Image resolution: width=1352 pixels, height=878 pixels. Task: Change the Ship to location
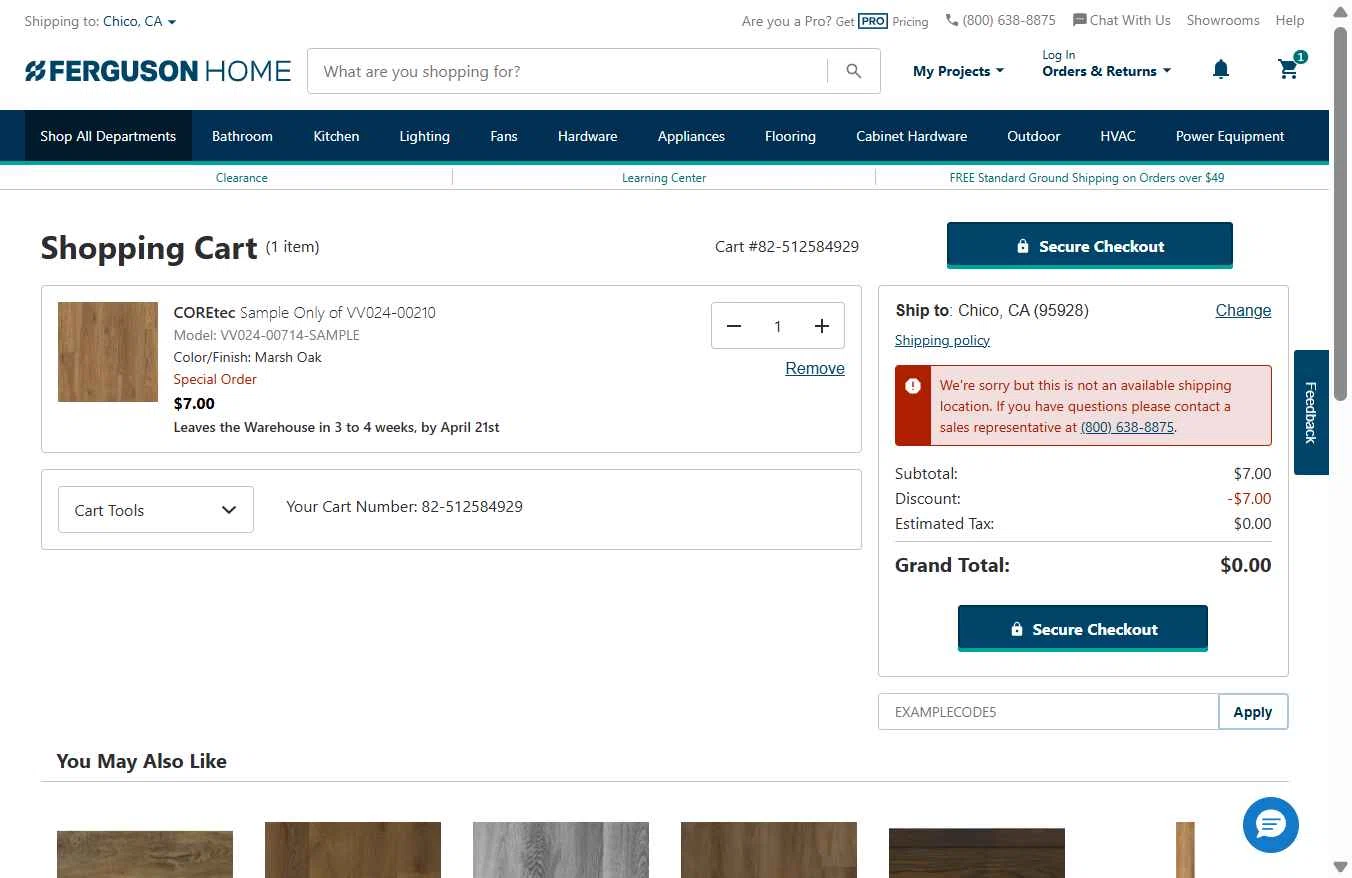tap(1243, 310)
